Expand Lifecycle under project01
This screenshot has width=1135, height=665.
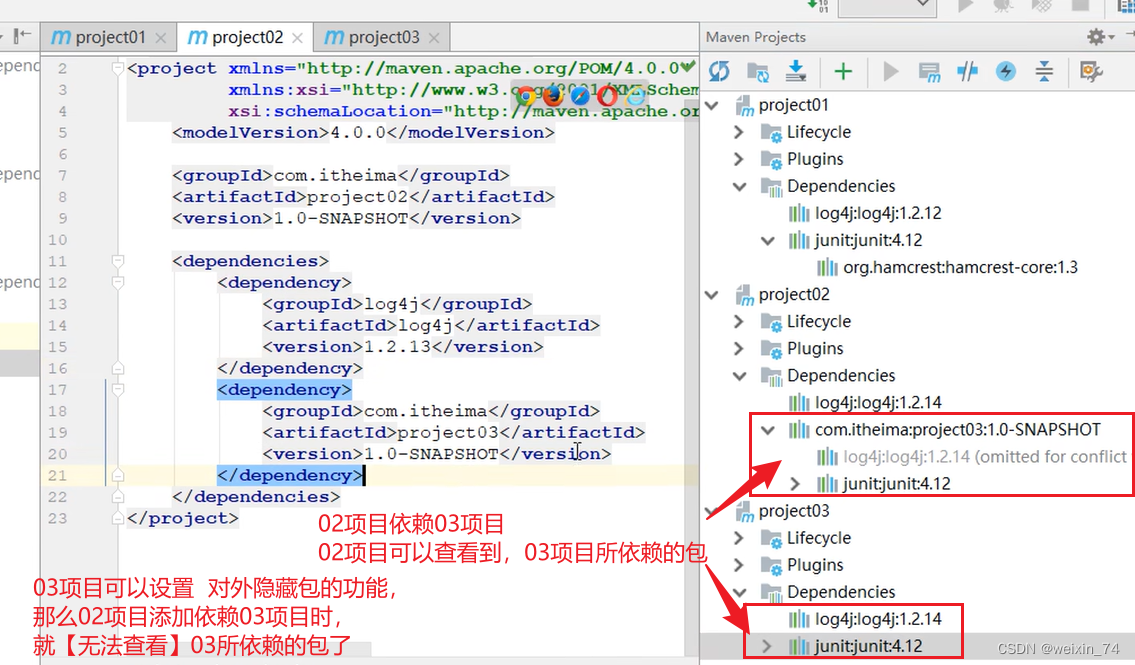coord(739,132)
